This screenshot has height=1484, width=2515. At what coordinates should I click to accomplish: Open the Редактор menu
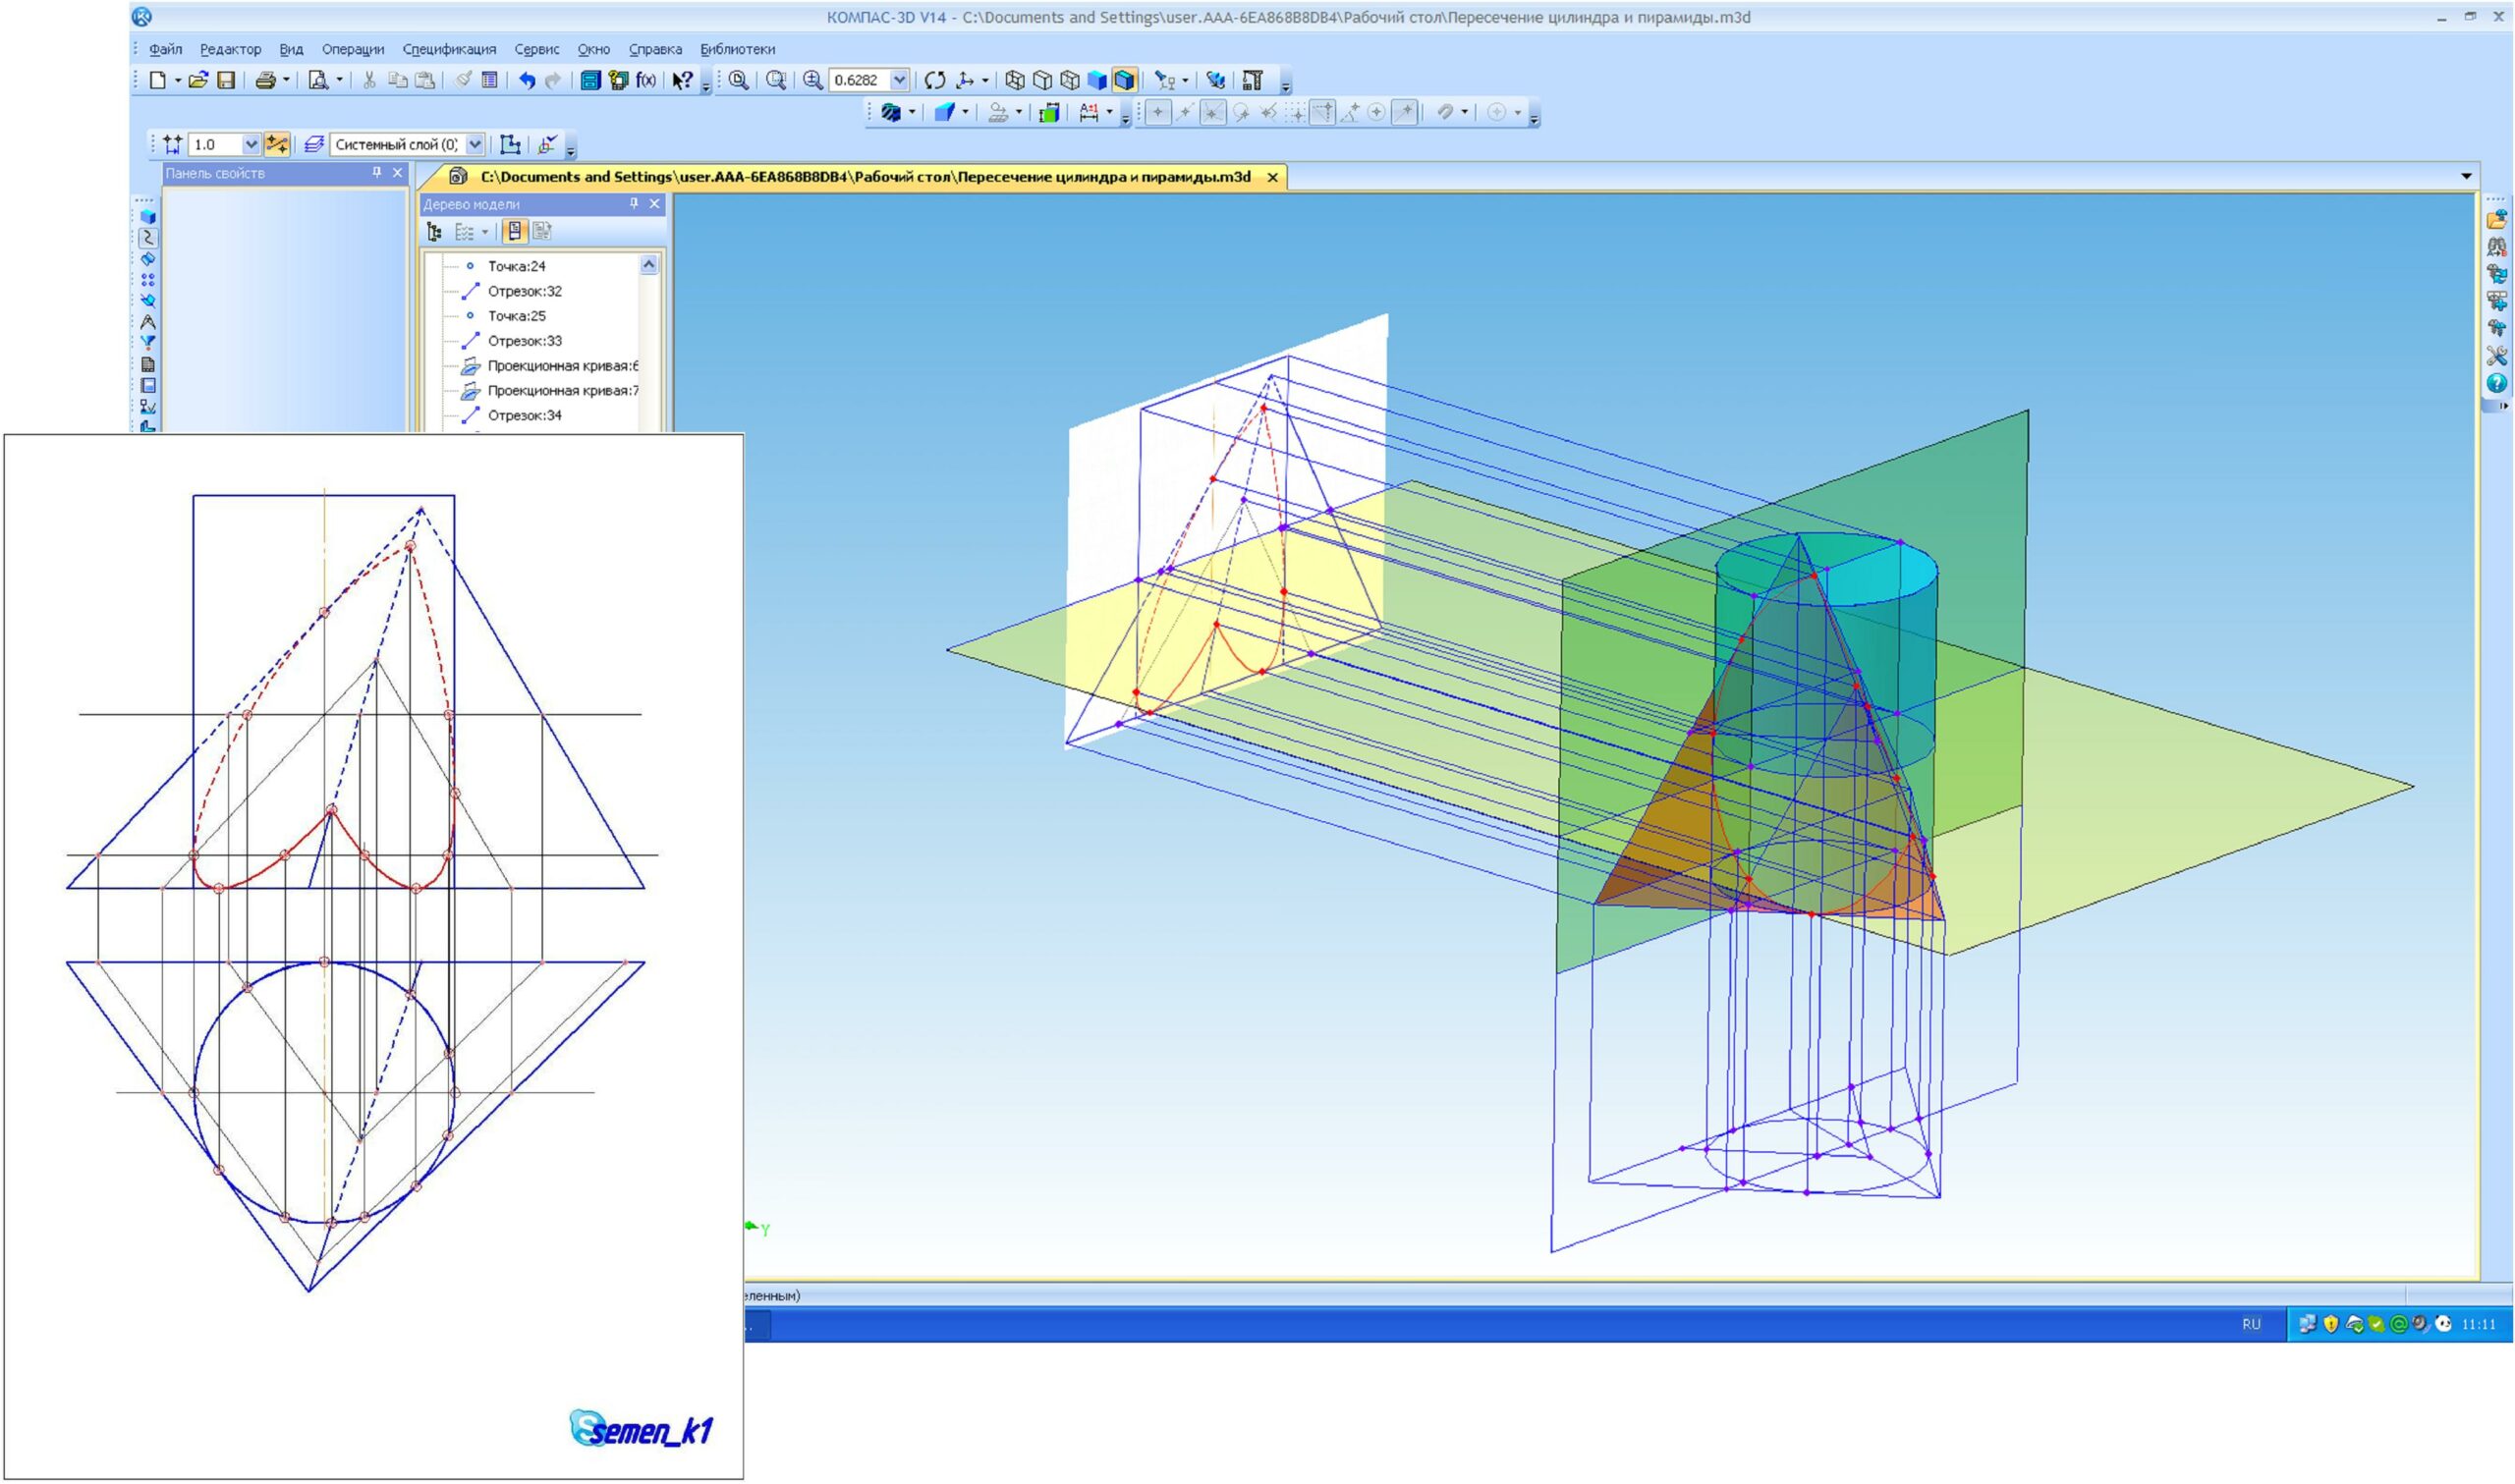pyautogui.click(x=230, y=49)
